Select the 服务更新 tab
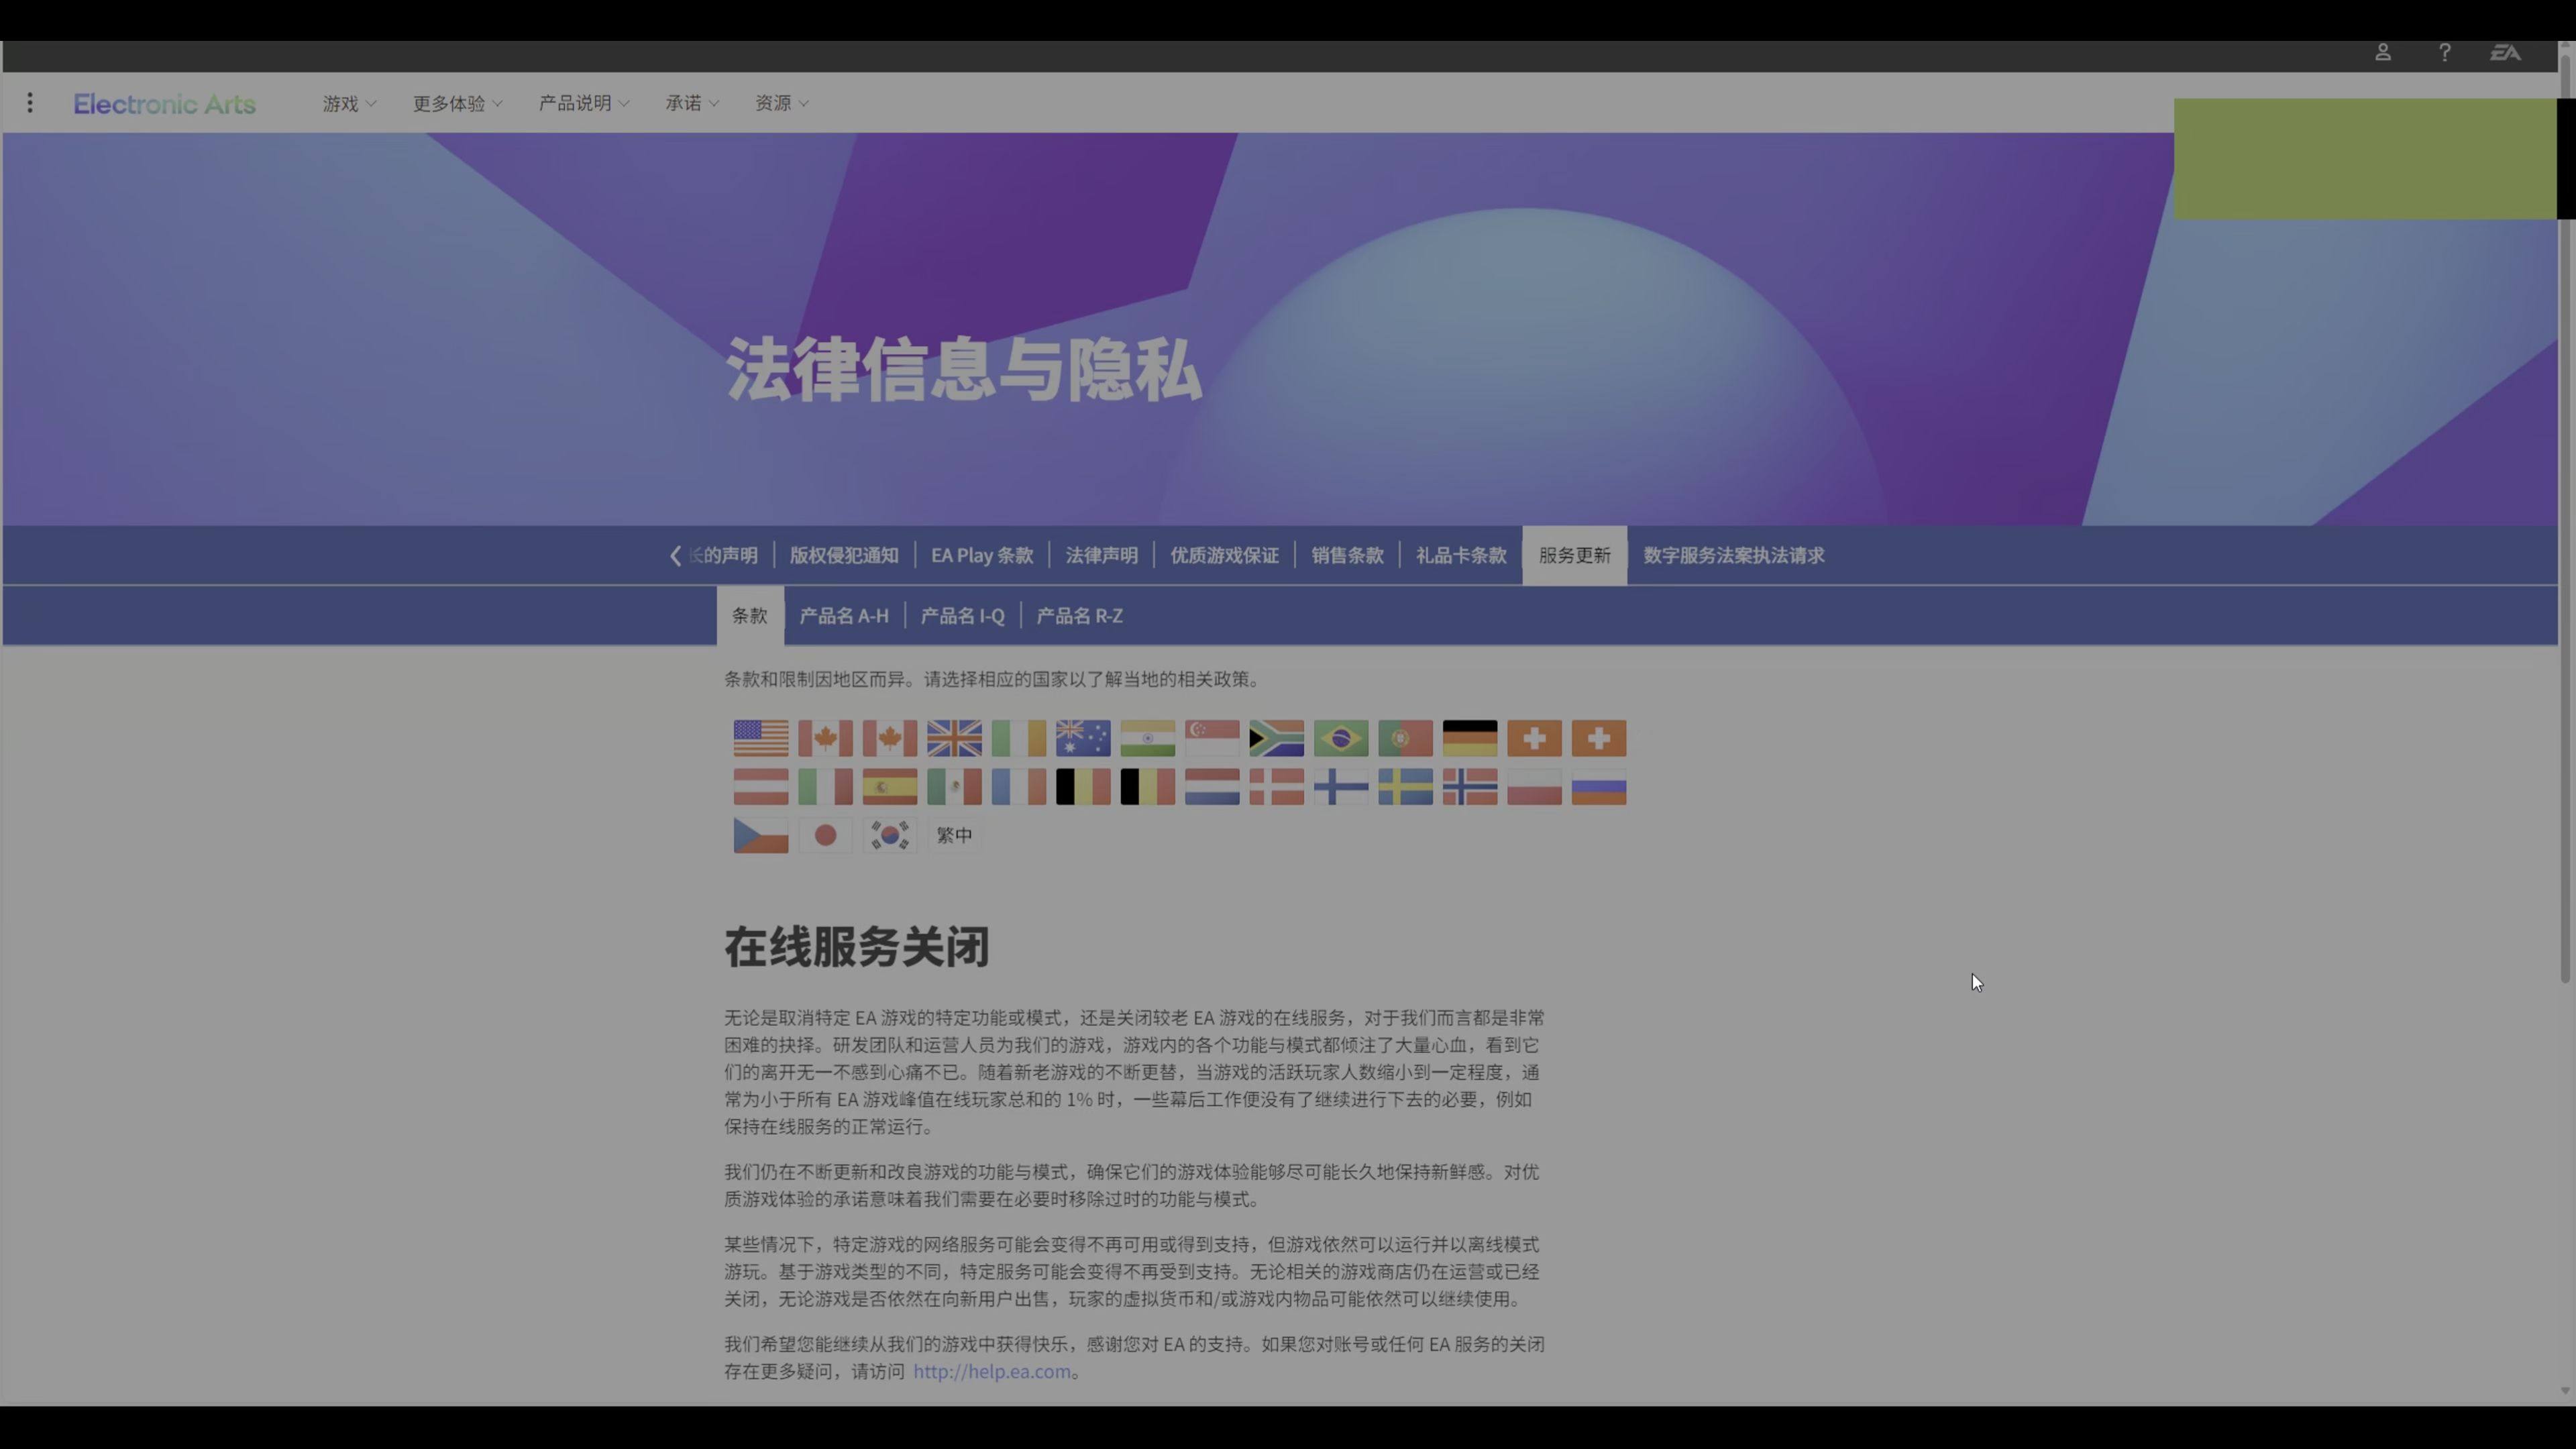 tap(1574, 555)
